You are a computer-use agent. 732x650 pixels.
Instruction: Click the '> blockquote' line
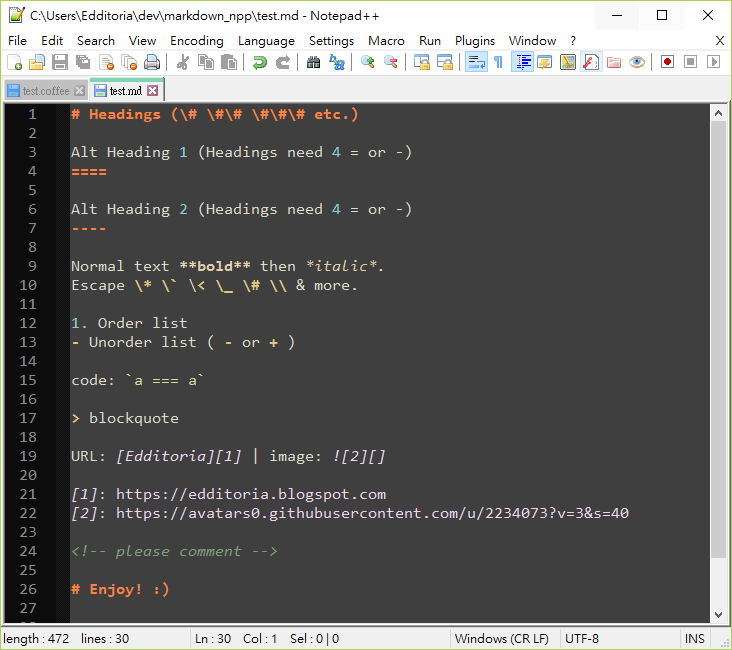pyautogui.click(x=125, y=418)
